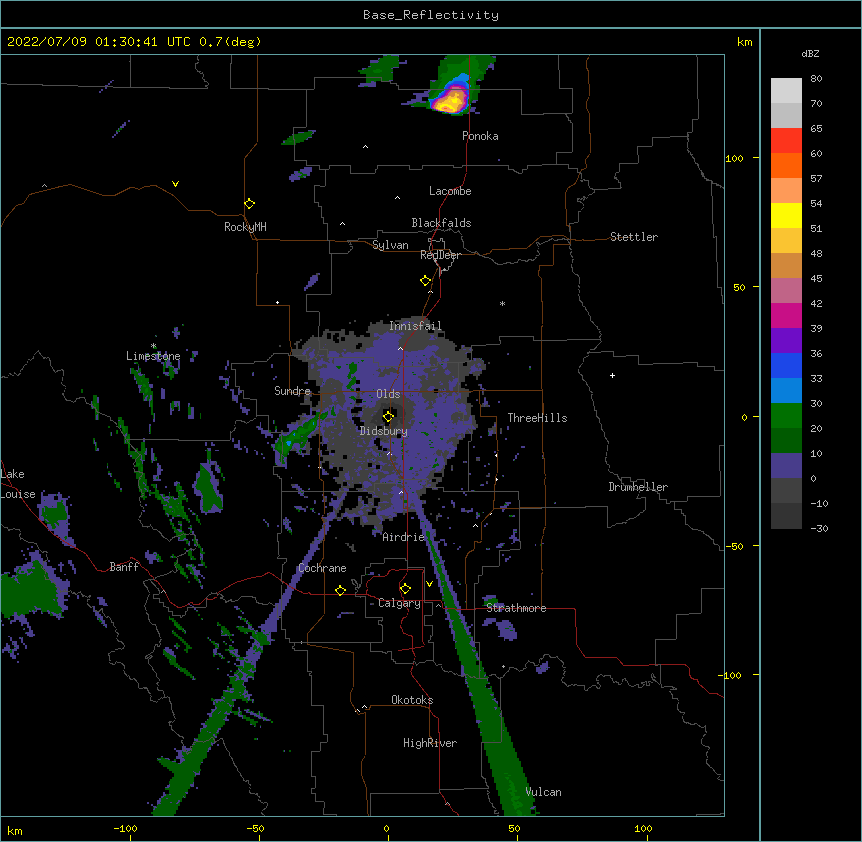This screenshot has width=862, height=842.
Task: Pick the light orange 57 dBZ legend swatch
Action: pos(786,191)
